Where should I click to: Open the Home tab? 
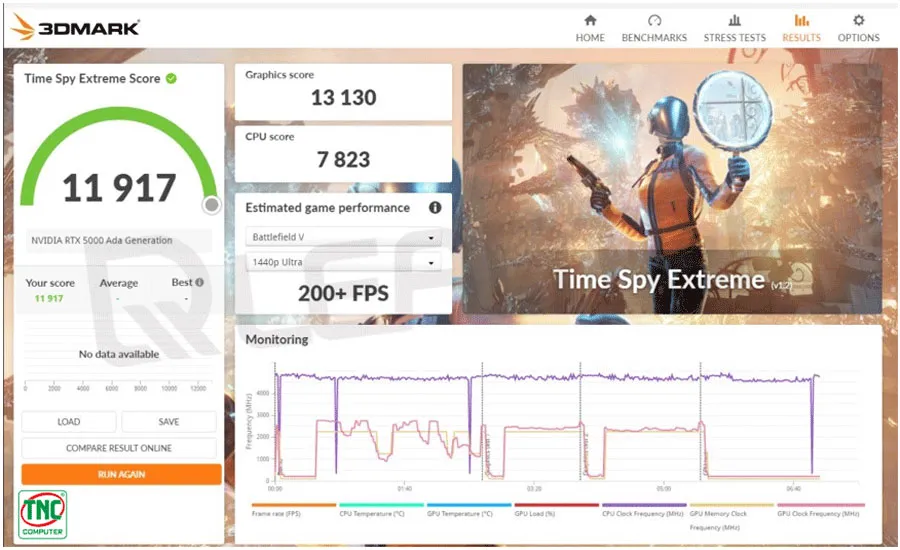click(x=590, y=29)
